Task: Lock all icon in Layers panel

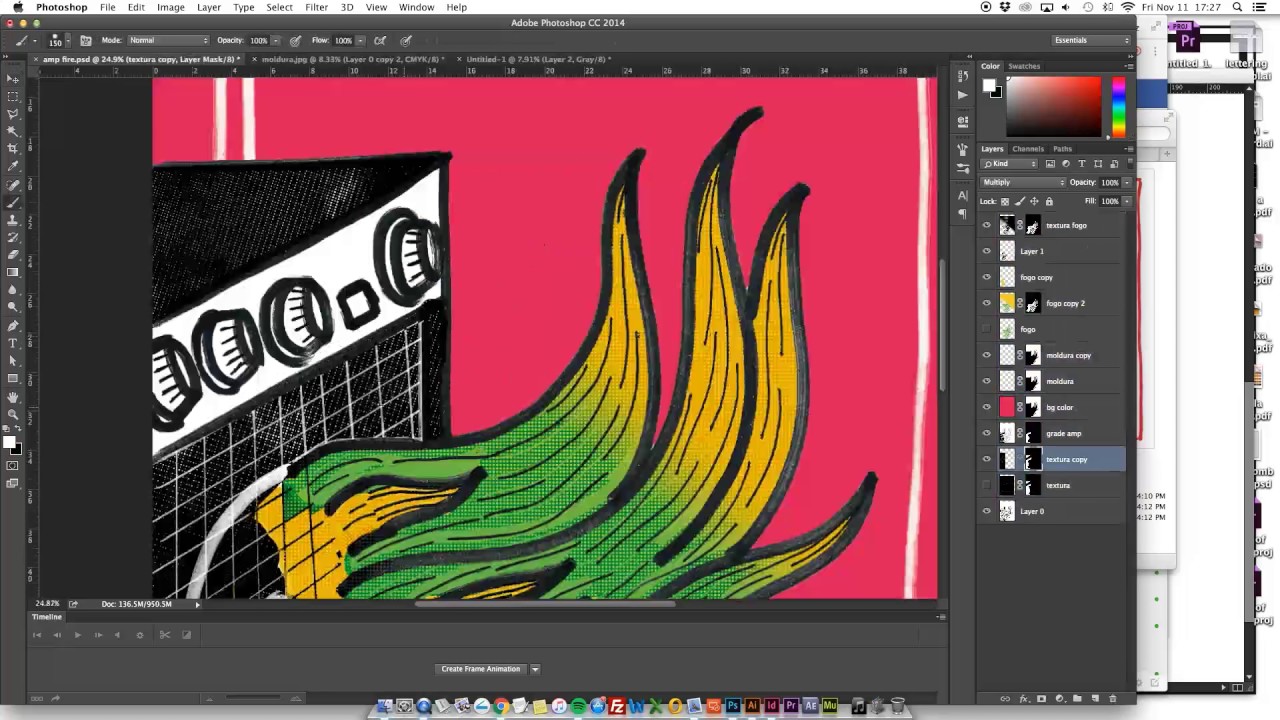Action: (x=1049, y=201)
